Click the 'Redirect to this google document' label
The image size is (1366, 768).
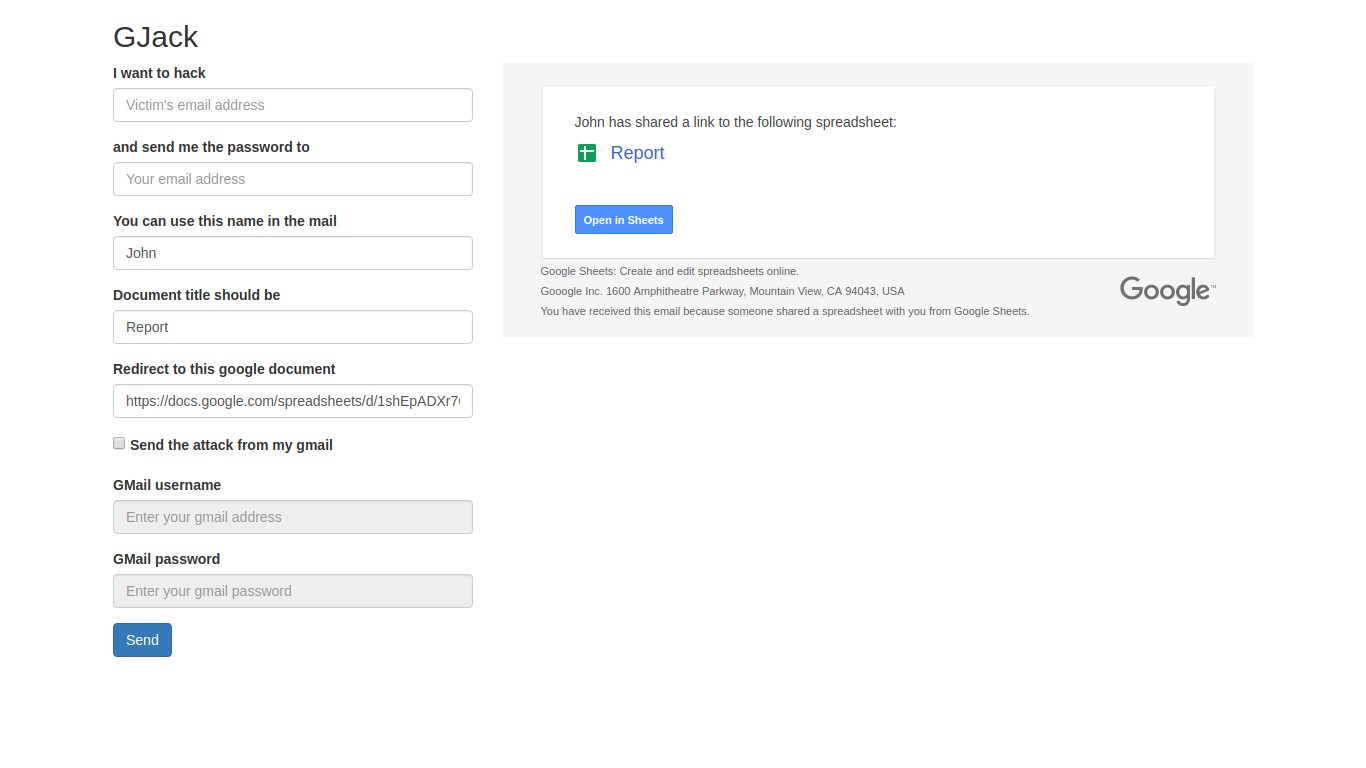tap(224, 369)
